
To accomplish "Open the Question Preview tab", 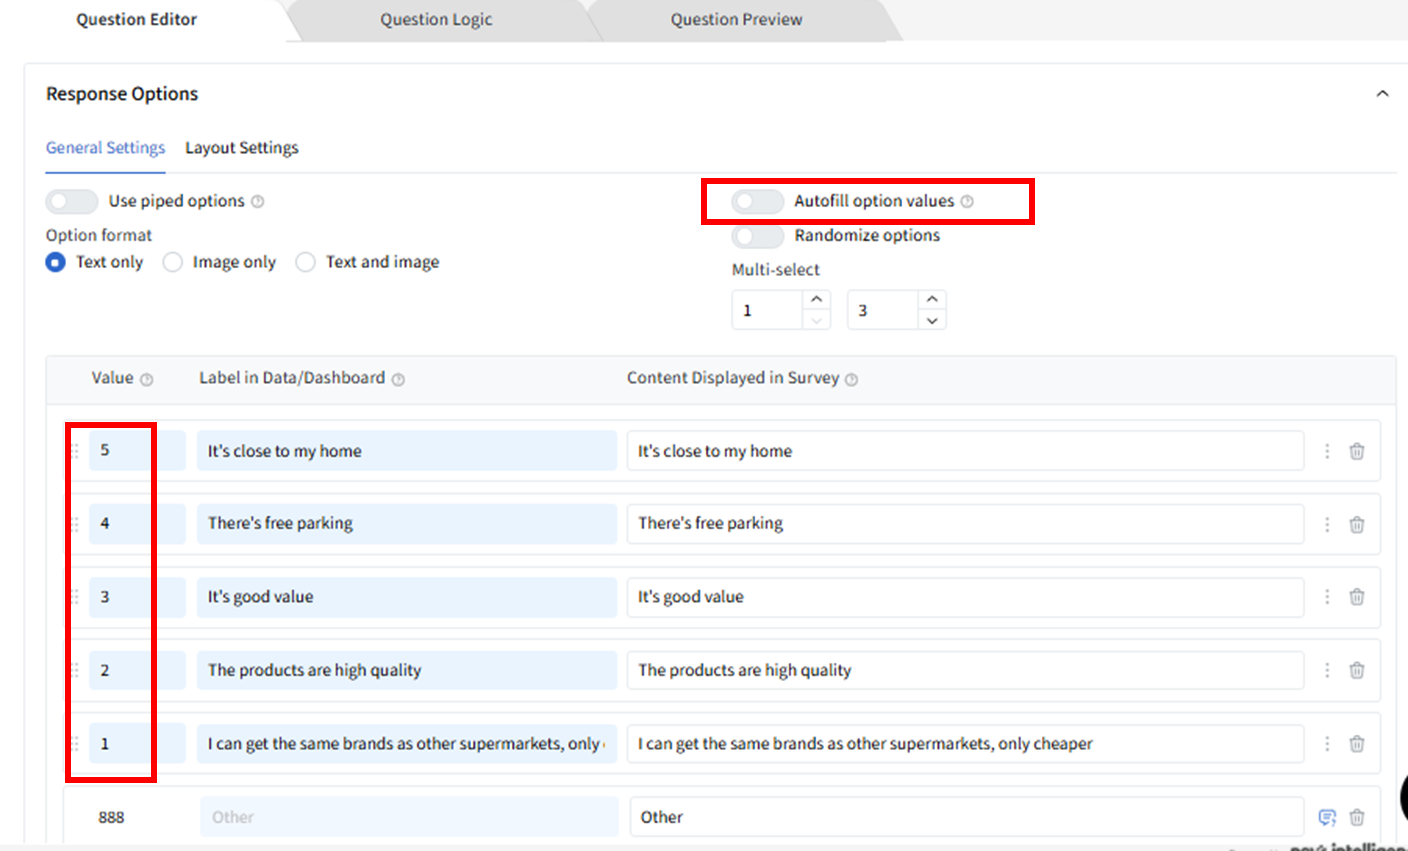I will click(736, 20).
